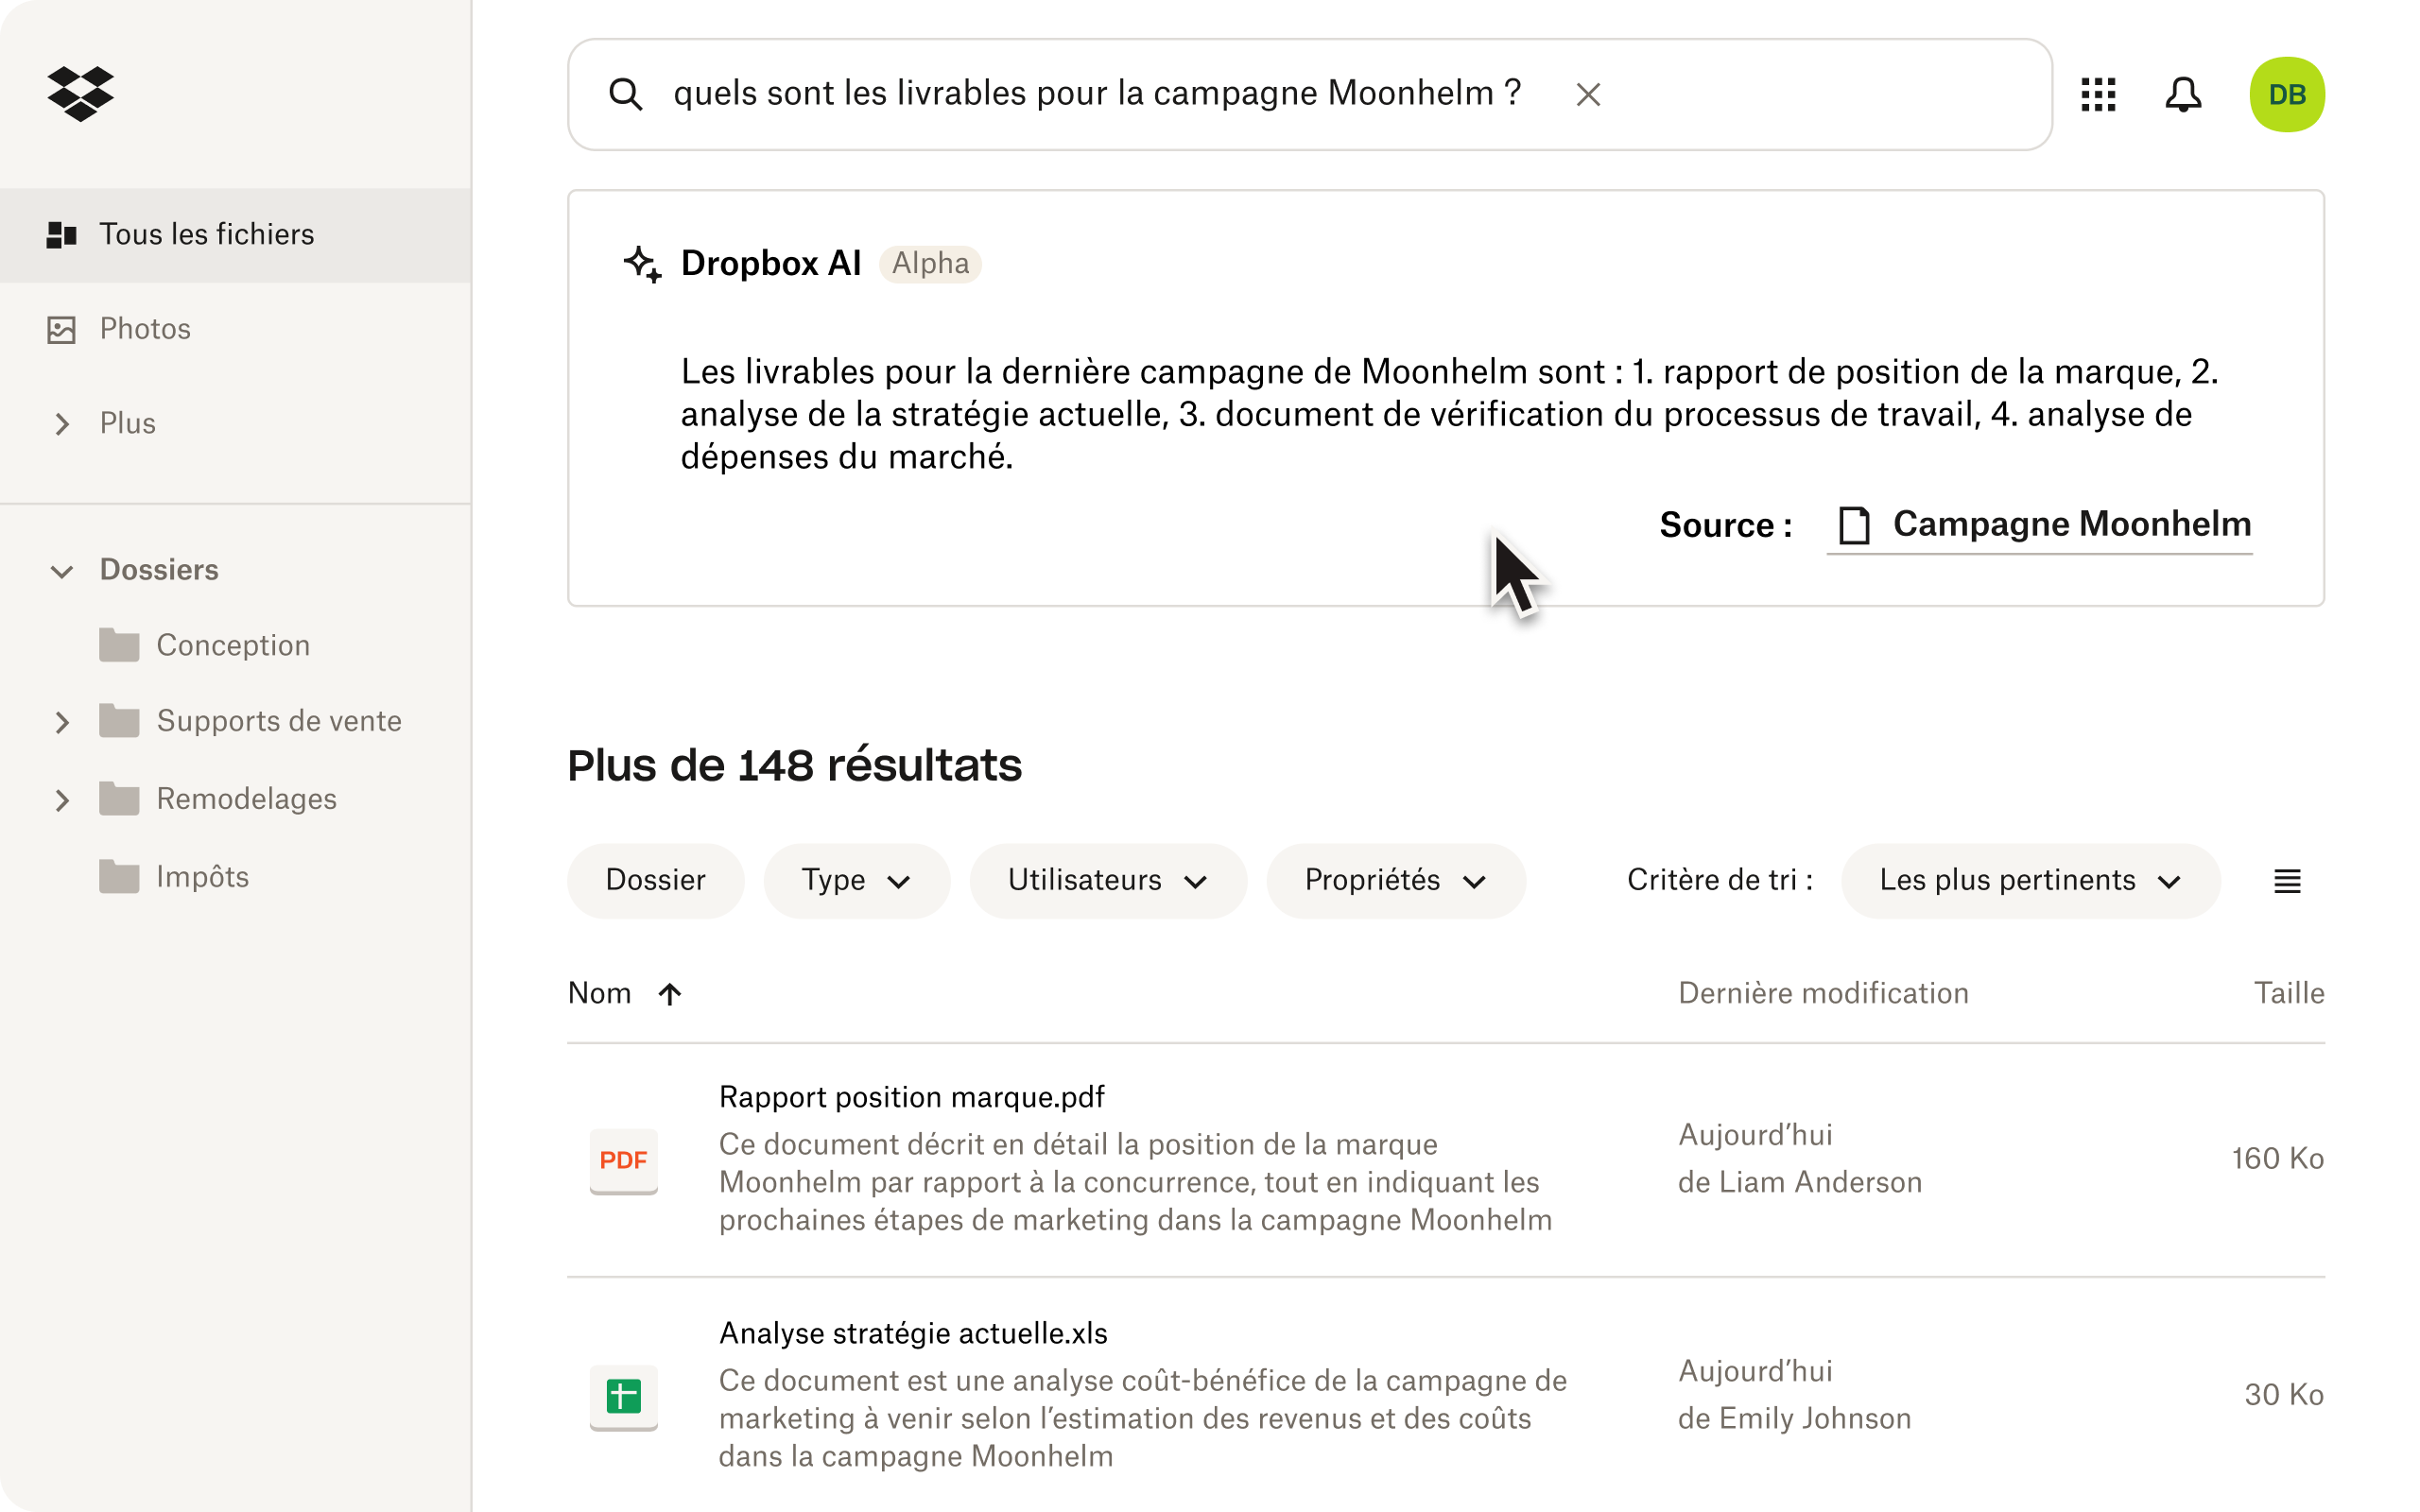This screenshot has height=1512, width=2420.
Task: Open the DB account avatar
Action: pos(2287,94)
